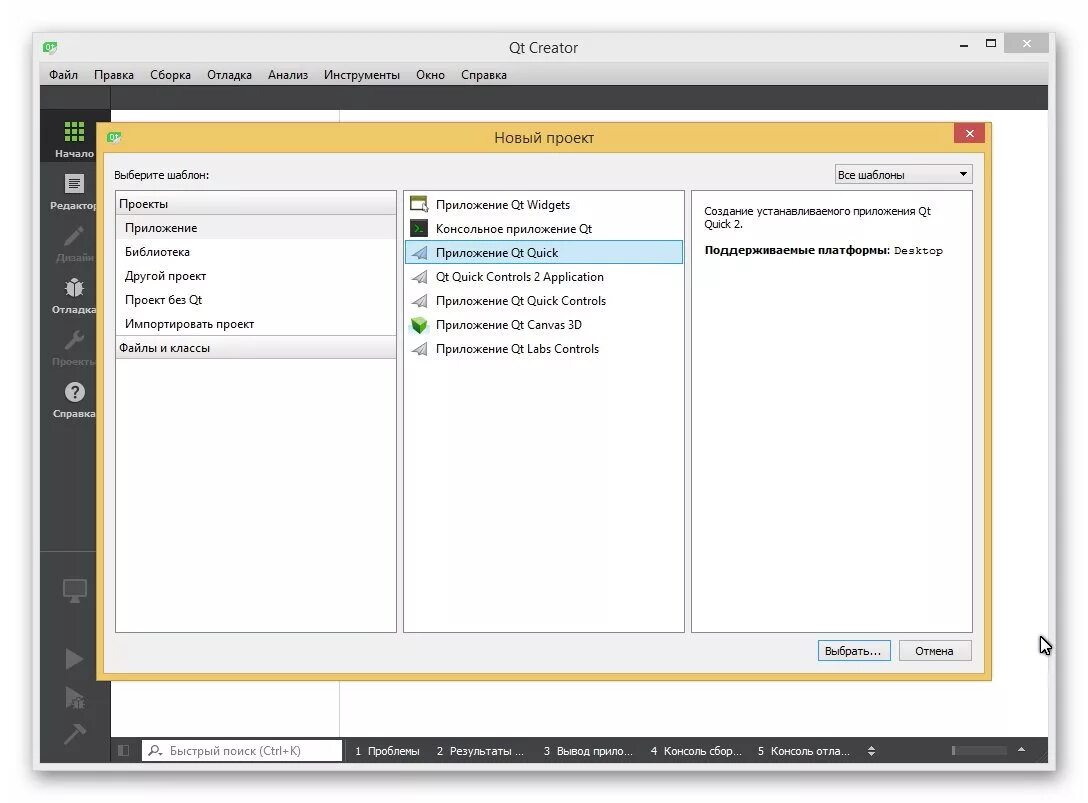Click the Qt Quick Controls 2 Application icon
Viewport: 1088px width, 803px height.
(x=419, y=277)
